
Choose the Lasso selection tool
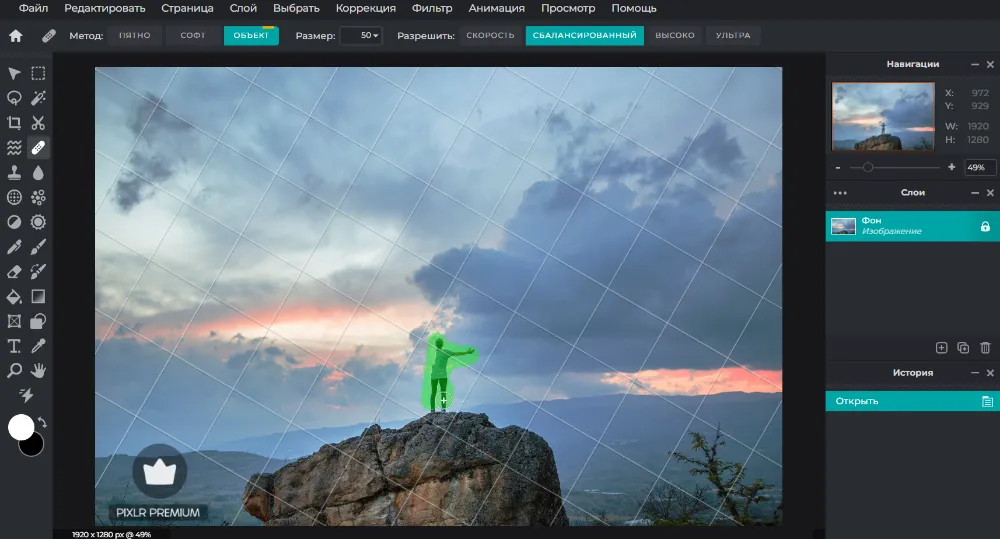[14, 98]
